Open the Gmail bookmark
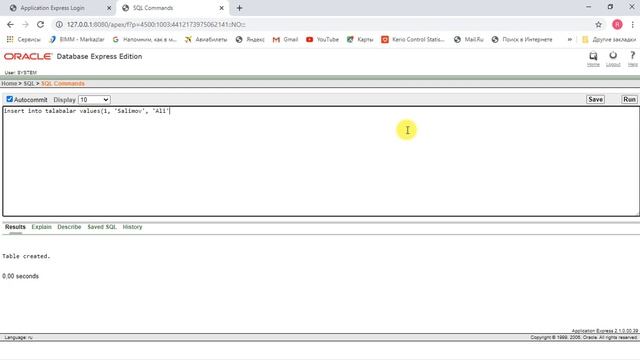Screen dimensions: 640x360 (285, 40)
